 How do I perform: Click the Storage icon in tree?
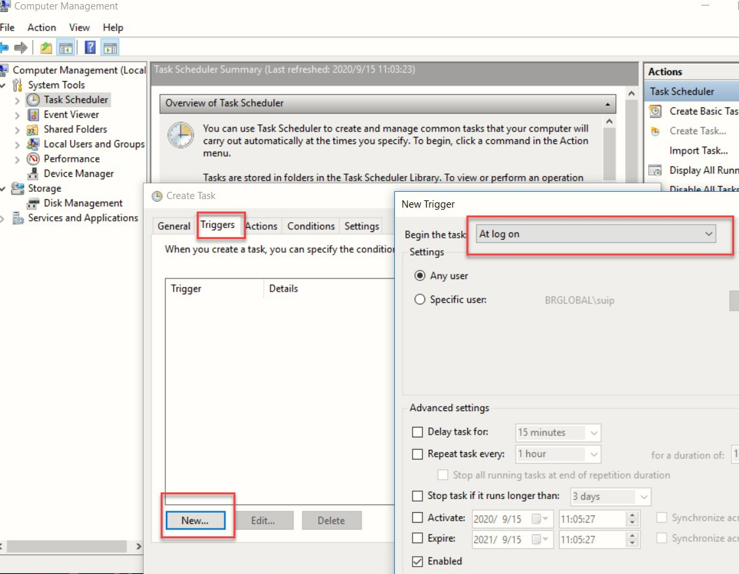pos(17,189)
